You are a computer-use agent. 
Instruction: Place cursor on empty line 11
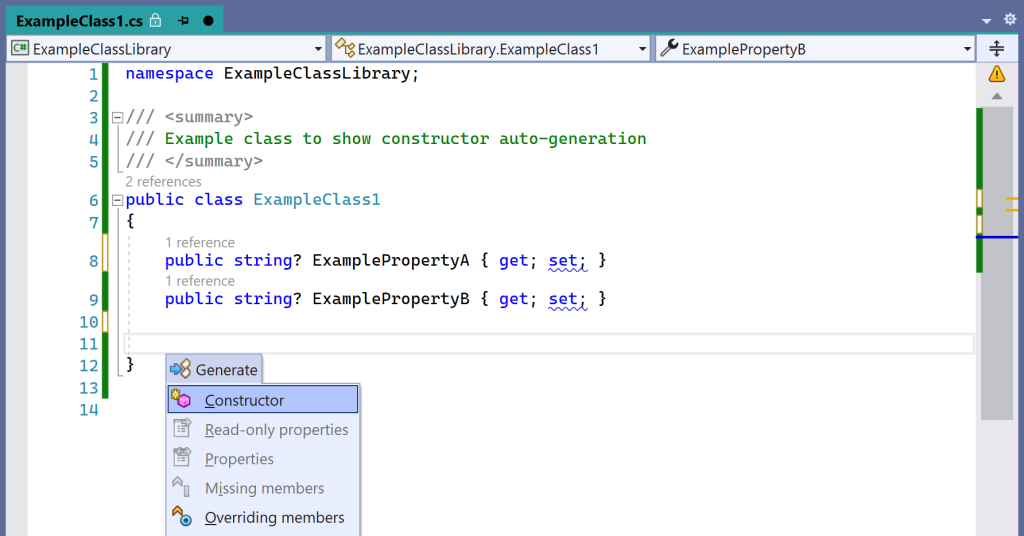pyautogui.click(x=549, y=343)
